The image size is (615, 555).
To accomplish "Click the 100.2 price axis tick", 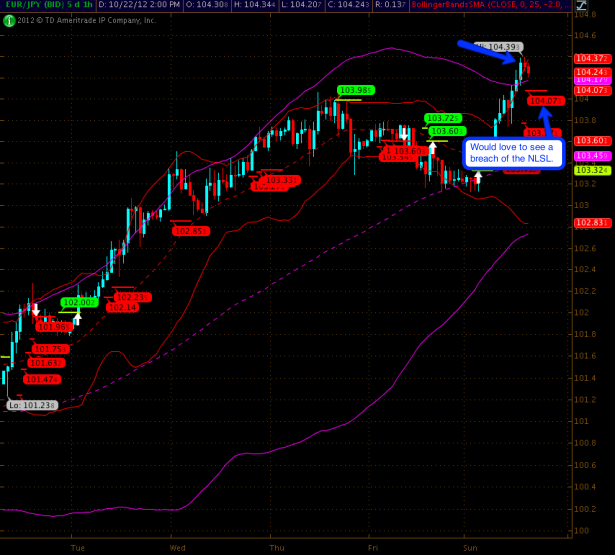I will (585, 509).
